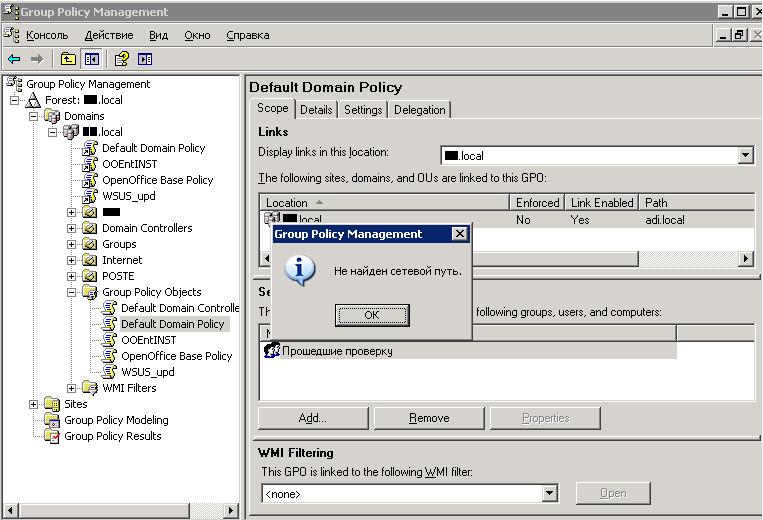Select the OpenOffice Base Policy under Group Policy Objects
763x520 pixels.
coord(176,356)
